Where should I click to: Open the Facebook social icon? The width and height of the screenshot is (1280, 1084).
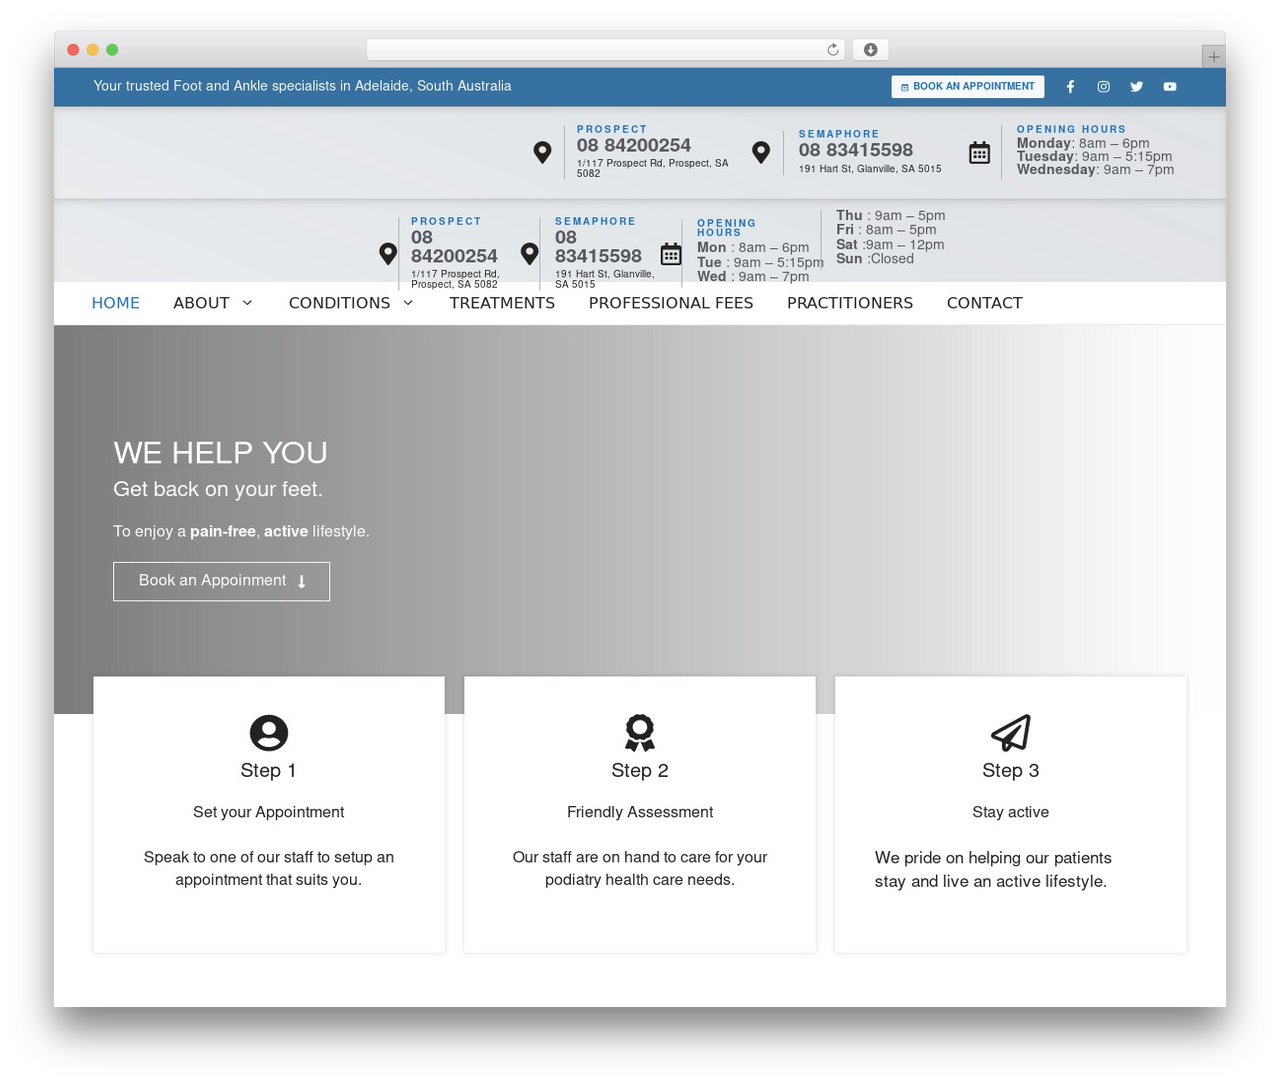pyautogui.click(x=1070, y=87)
